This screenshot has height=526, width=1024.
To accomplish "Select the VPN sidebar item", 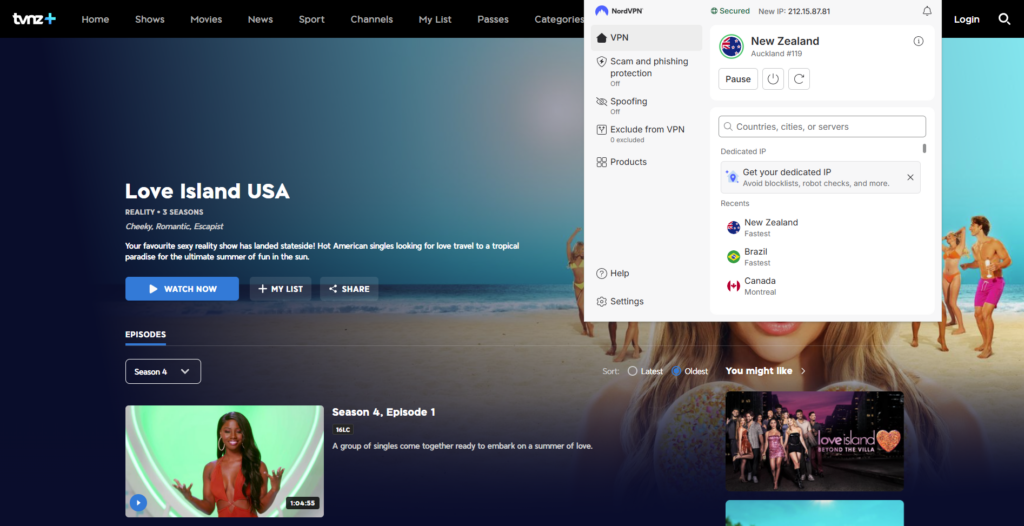I will pos(647,38).
